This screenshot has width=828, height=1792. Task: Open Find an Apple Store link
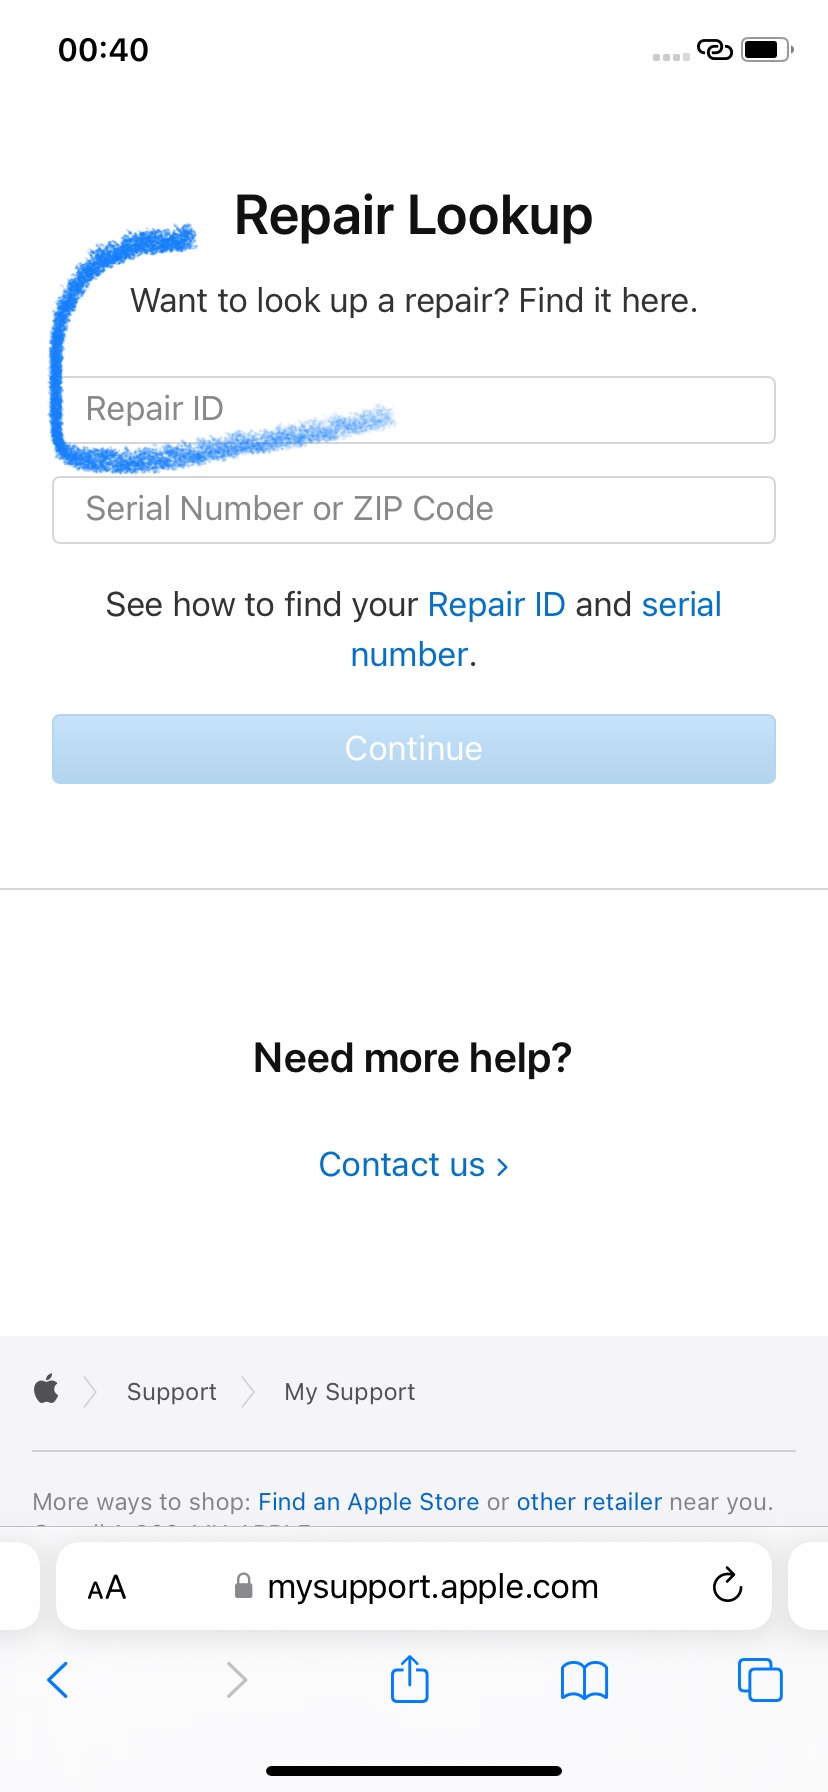point(369,1502)
